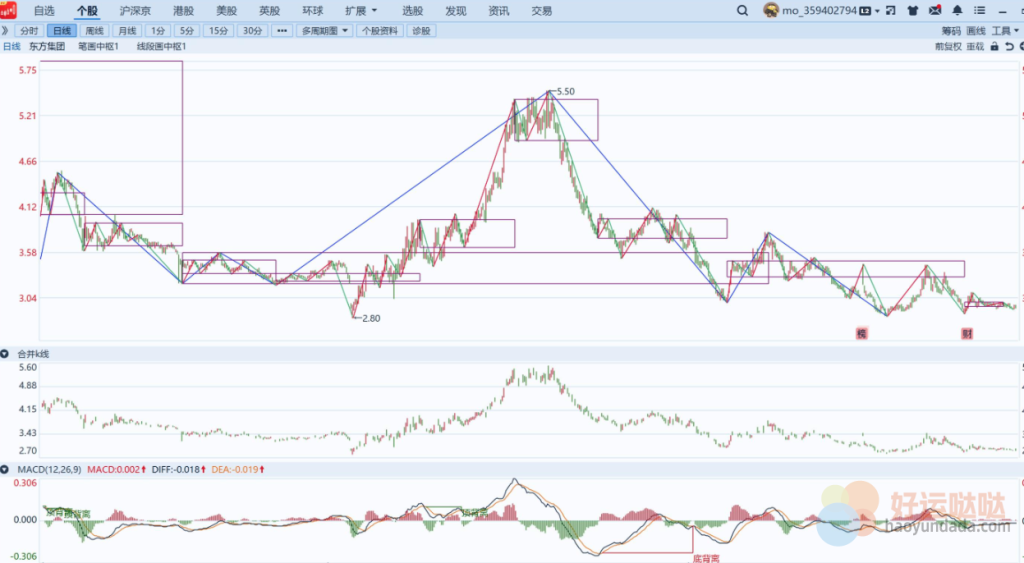Open the 沪深京 market tab

(135, 11)
